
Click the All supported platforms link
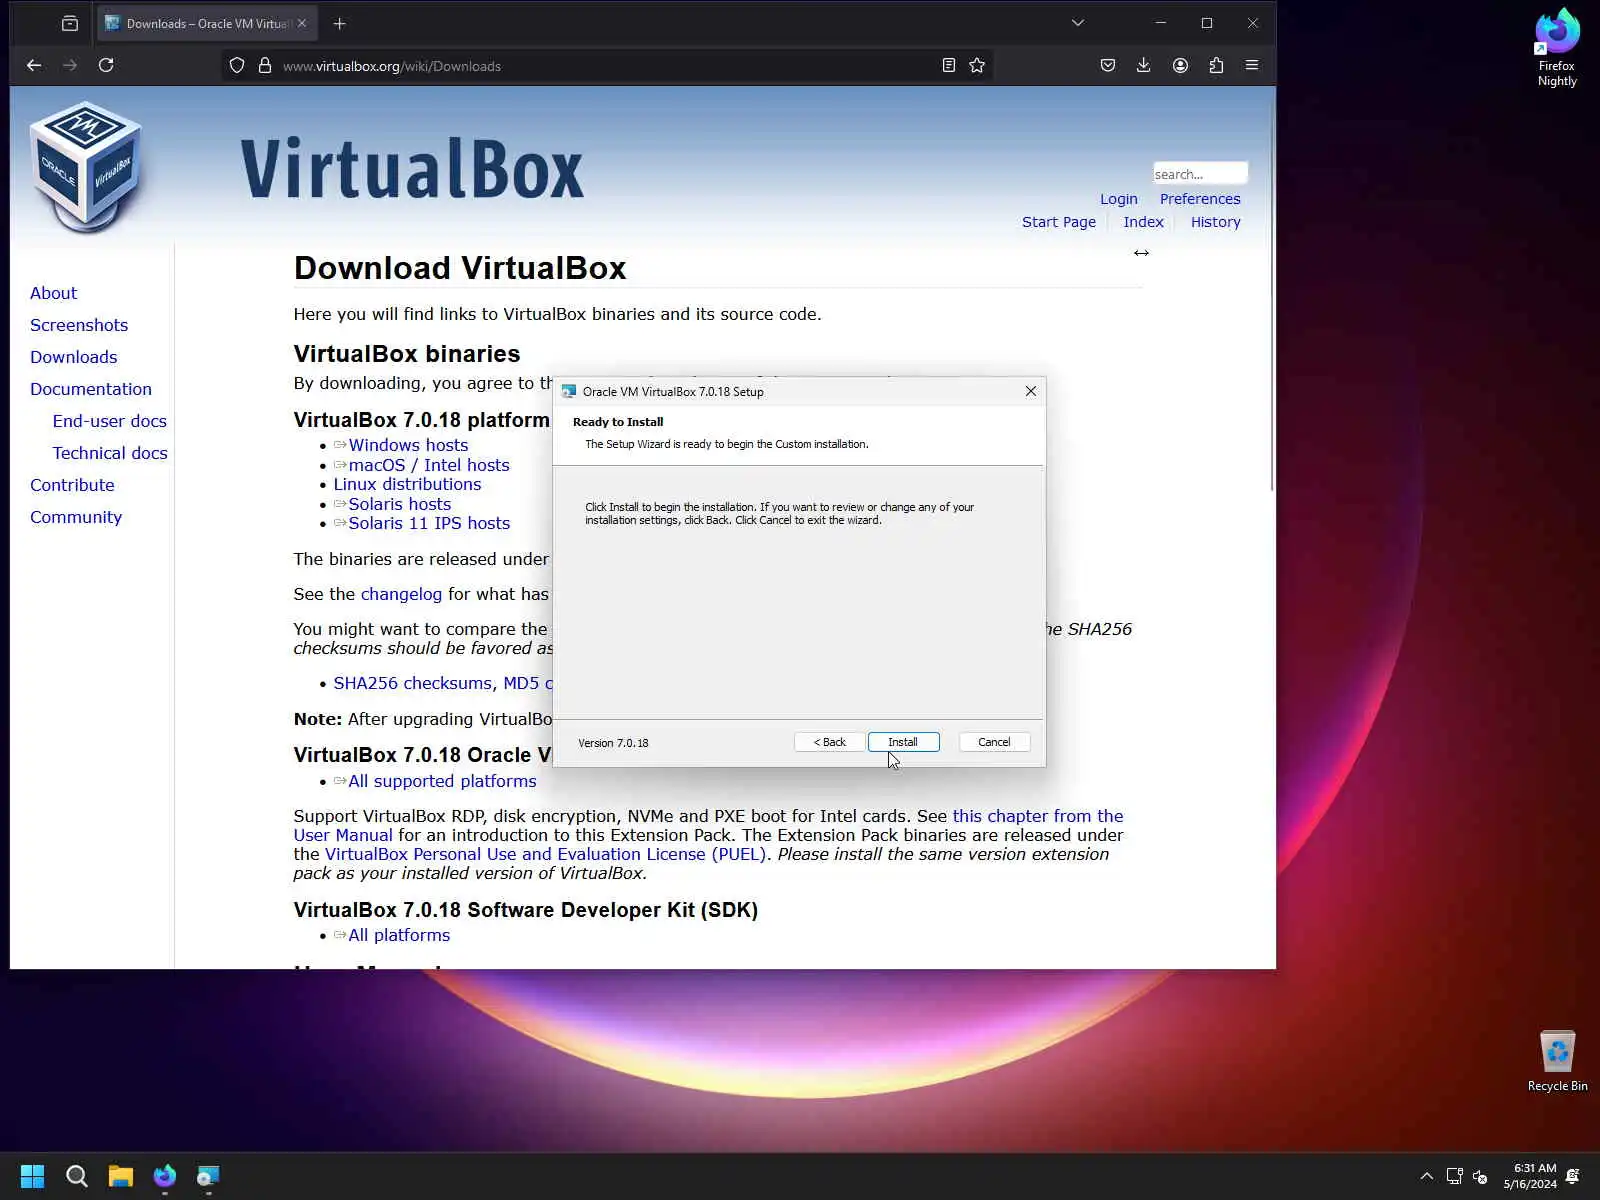click(x=442, y=781)
